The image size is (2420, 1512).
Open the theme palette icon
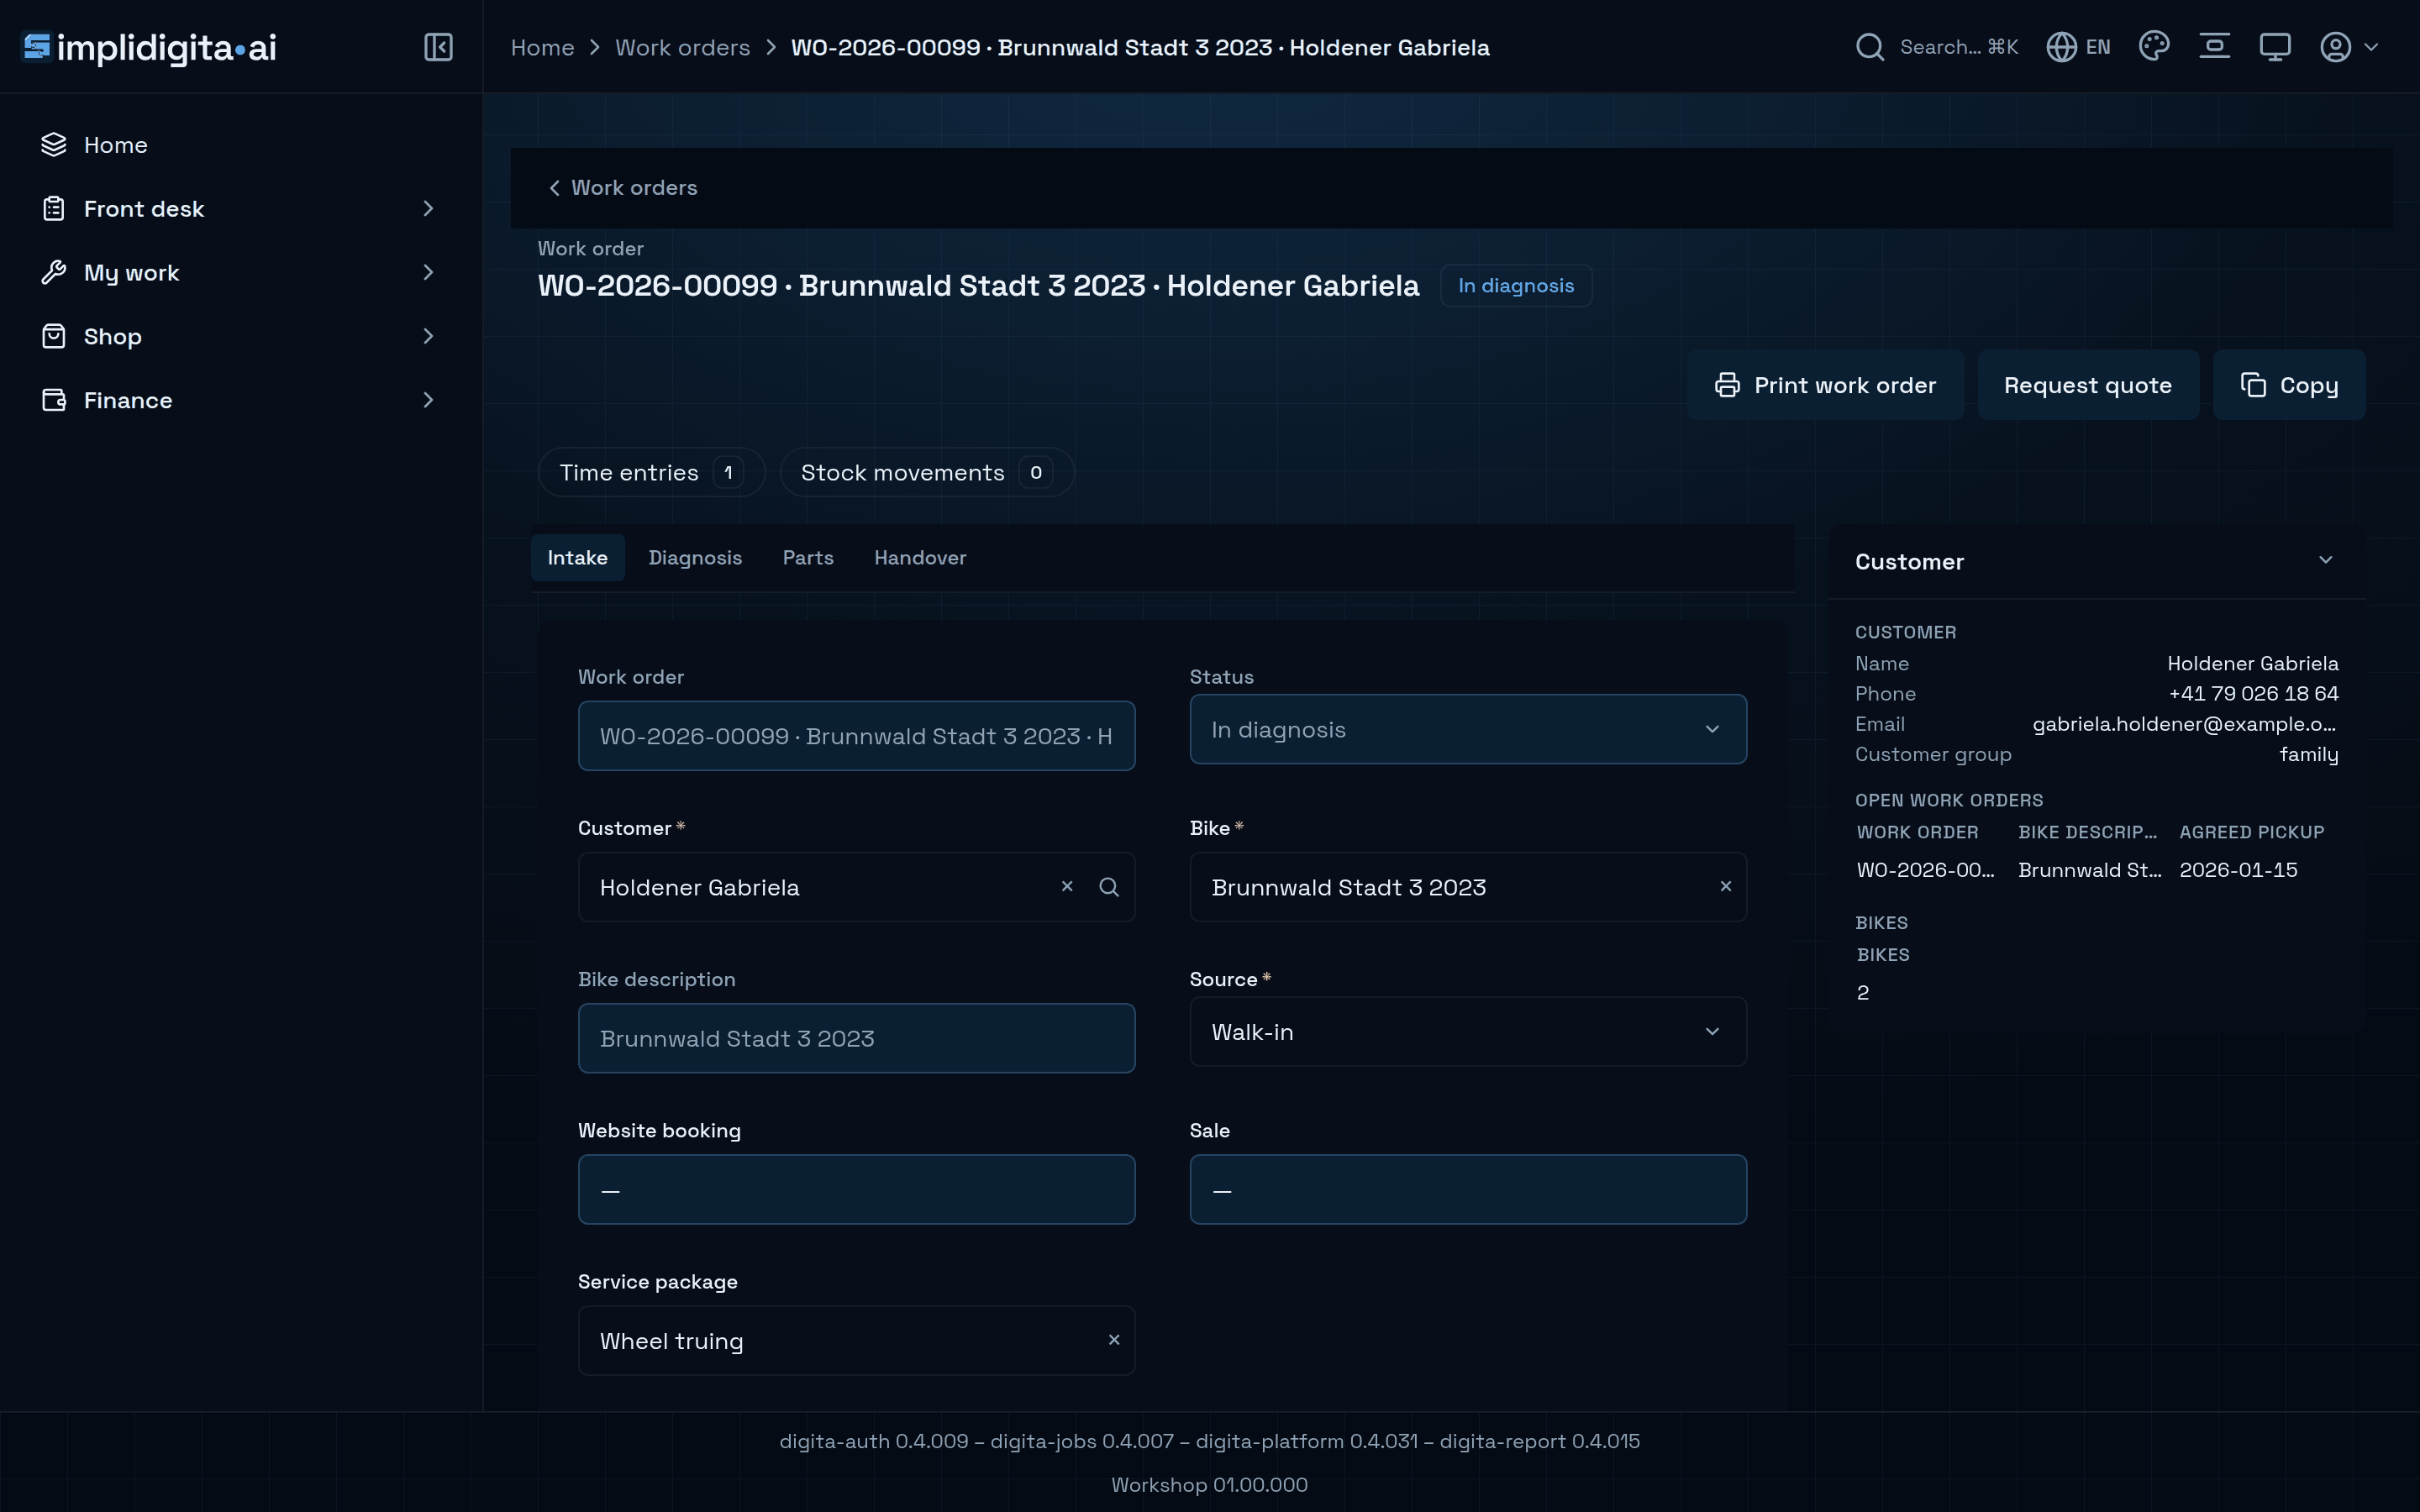coord(2154,46)
